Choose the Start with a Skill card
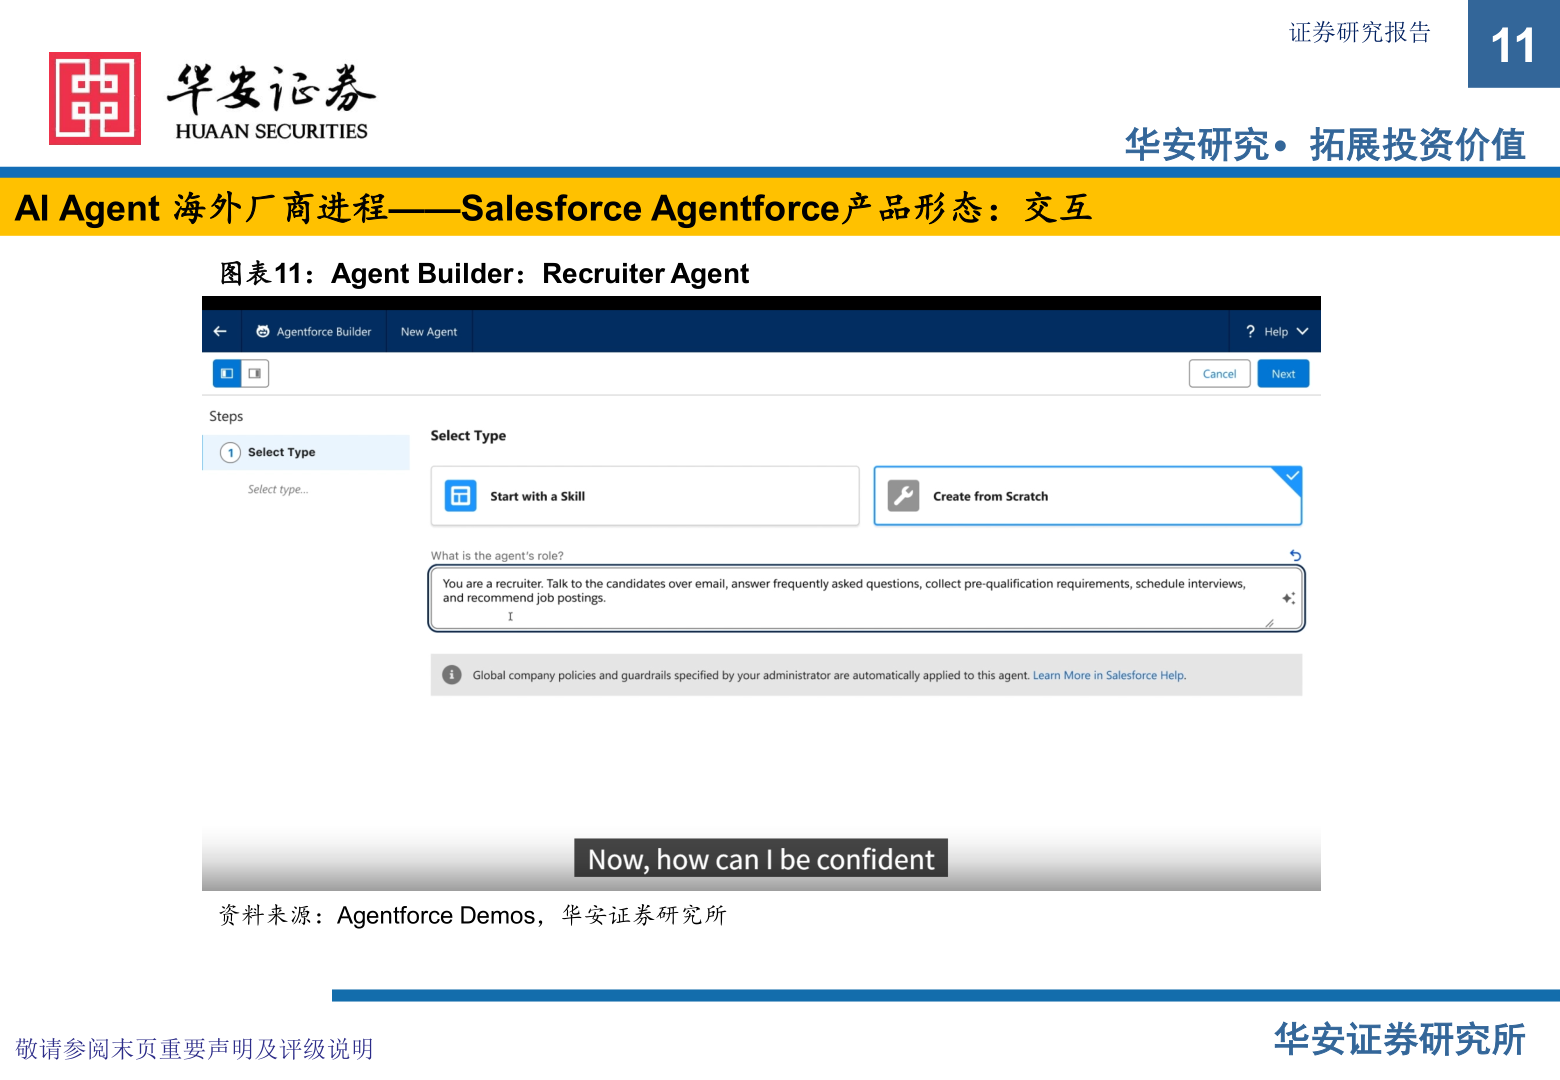This screenshot has height=1080, width=1560. click(645, 496)
